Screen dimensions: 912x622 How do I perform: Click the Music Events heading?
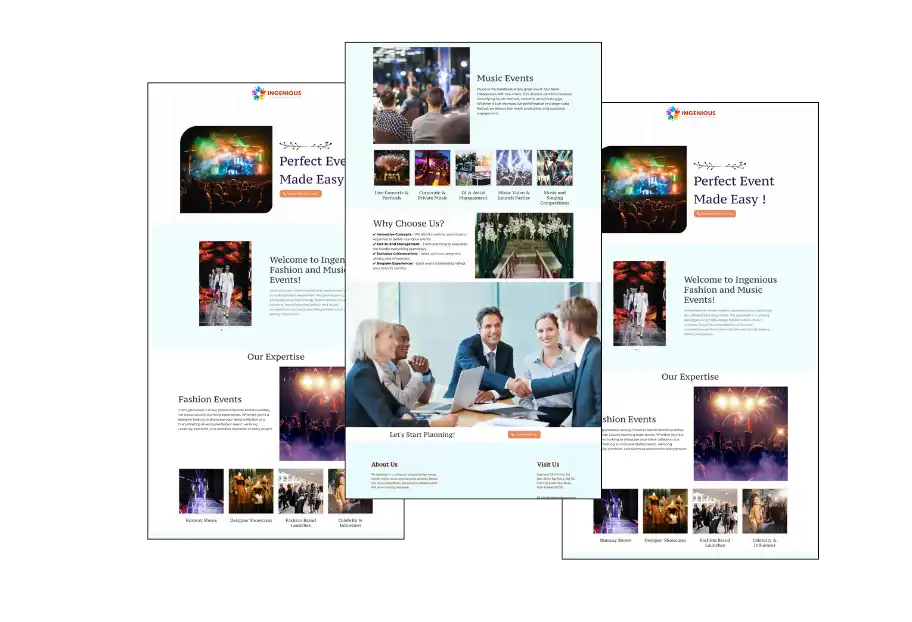coord(505,78)
